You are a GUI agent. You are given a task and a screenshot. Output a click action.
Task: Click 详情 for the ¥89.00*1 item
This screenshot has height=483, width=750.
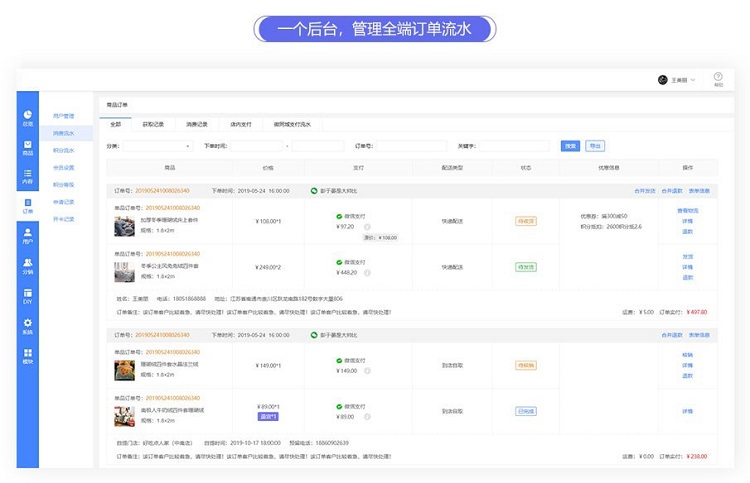tap(688, 411)
